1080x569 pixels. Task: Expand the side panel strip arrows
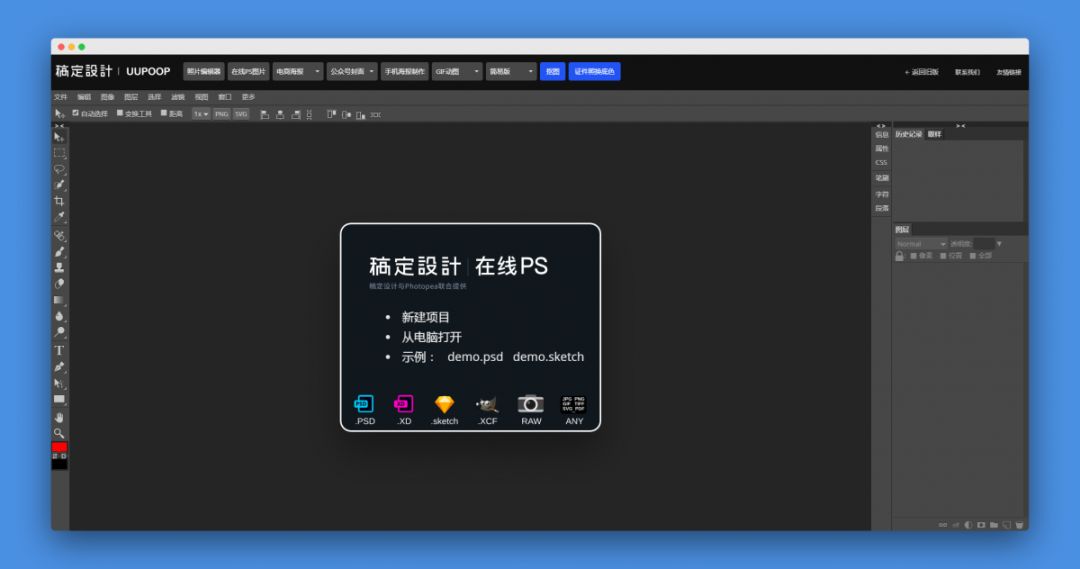[881, 126]
